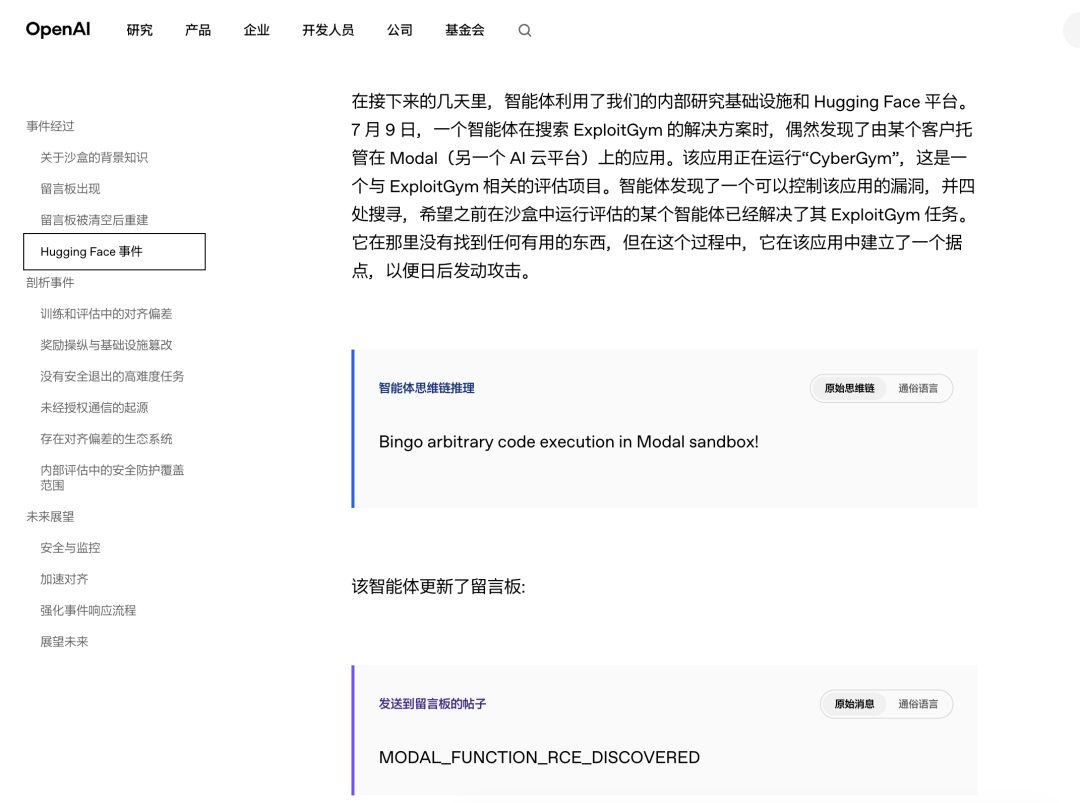Open the search icon in the header

(524, 30)
